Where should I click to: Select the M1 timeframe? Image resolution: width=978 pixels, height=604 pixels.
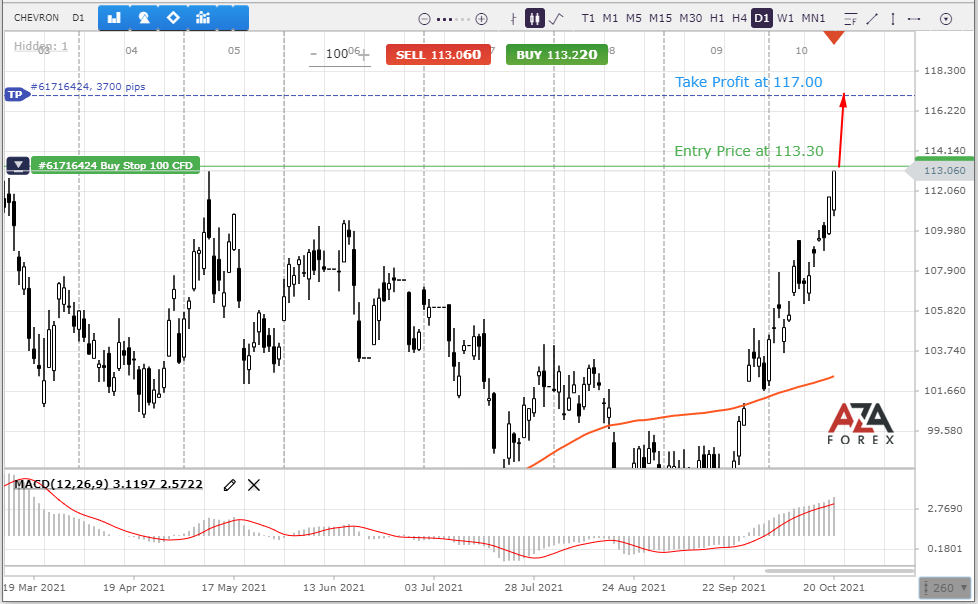[x=610, y=18]
